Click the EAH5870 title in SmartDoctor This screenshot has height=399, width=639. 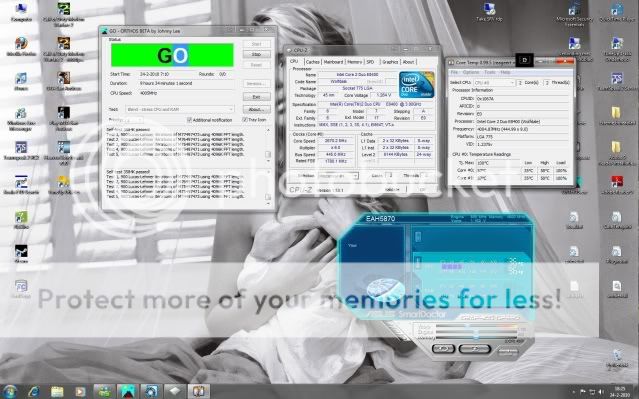[380, 219]
